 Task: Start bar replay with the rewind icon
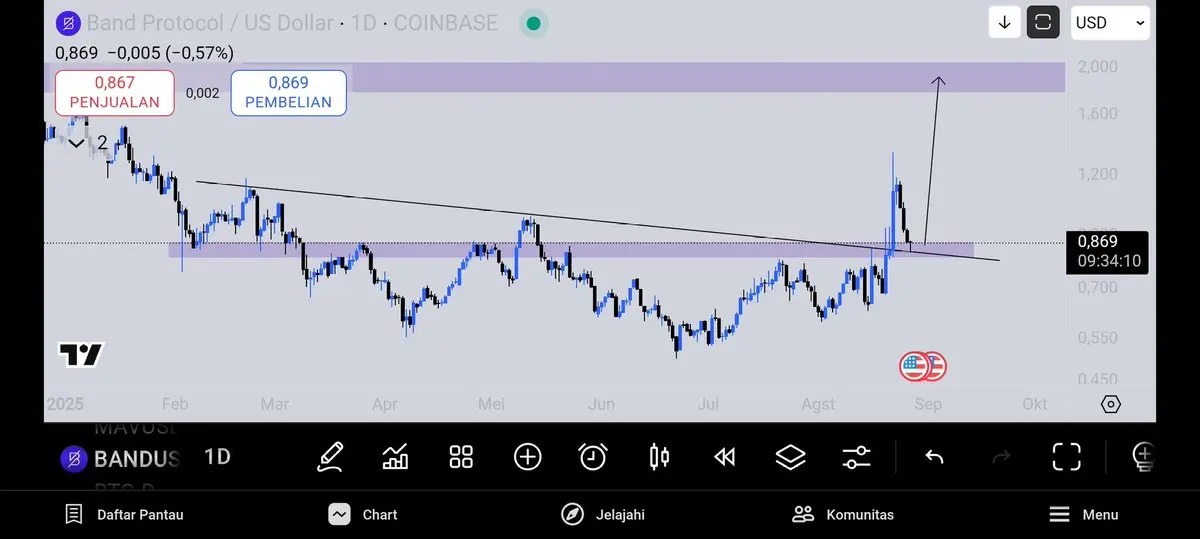tap(725, 457)
